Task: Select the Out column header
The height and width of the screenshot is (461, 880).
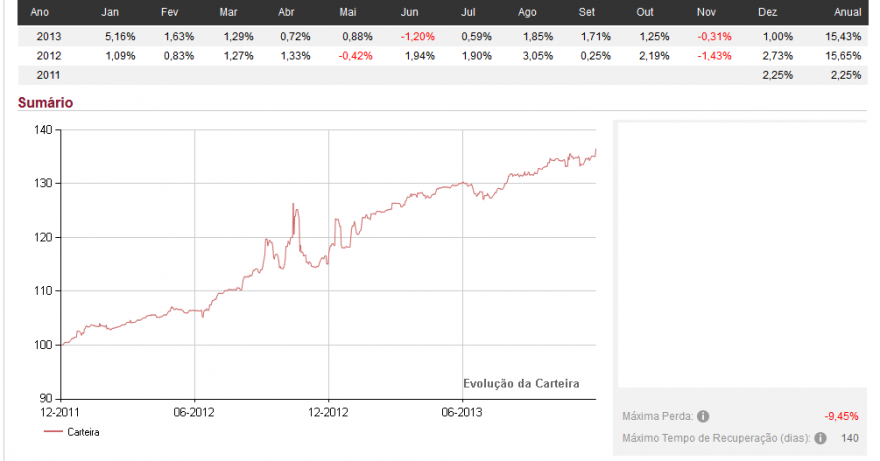Action: (645, 12)
